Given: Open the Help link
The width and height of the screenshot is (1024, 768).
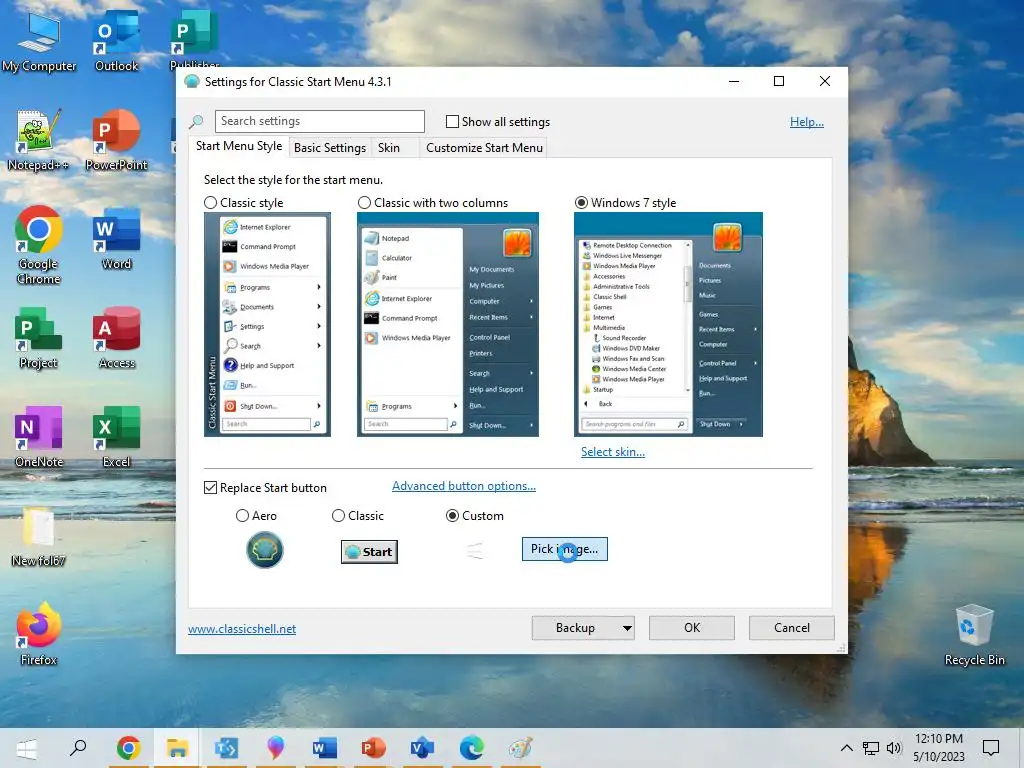Looking at the screenshot, I should [x=807, y=122].
